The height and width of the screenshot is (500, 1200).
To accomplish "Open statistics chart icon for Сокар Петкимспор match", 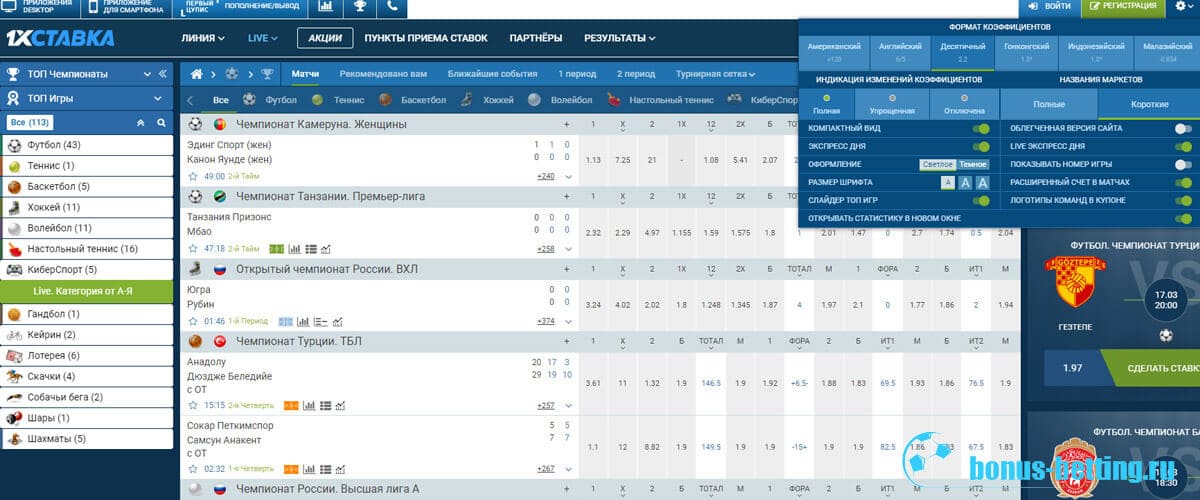I will [x=309, y=468].
